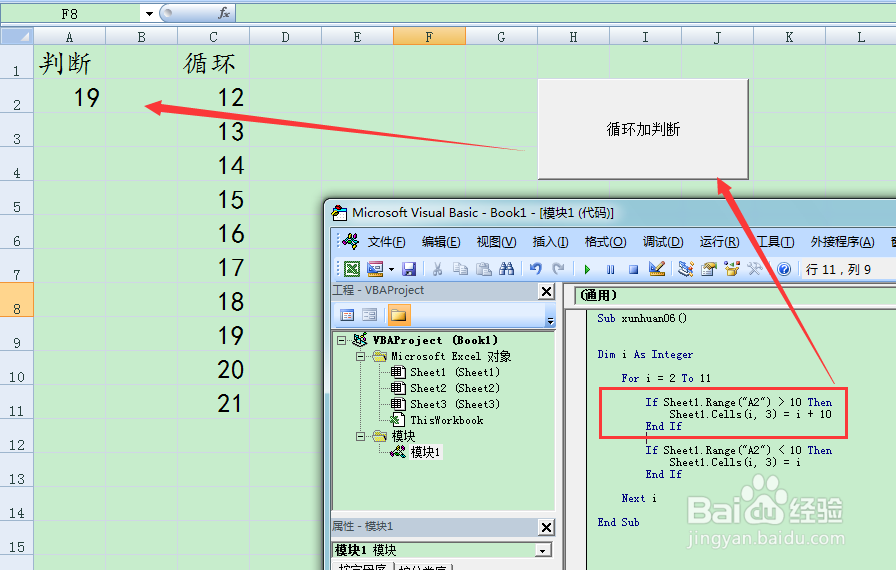Screen dimensions: 896x570
Task: Collapse the 模块 folder node
Action: point(361,436)
